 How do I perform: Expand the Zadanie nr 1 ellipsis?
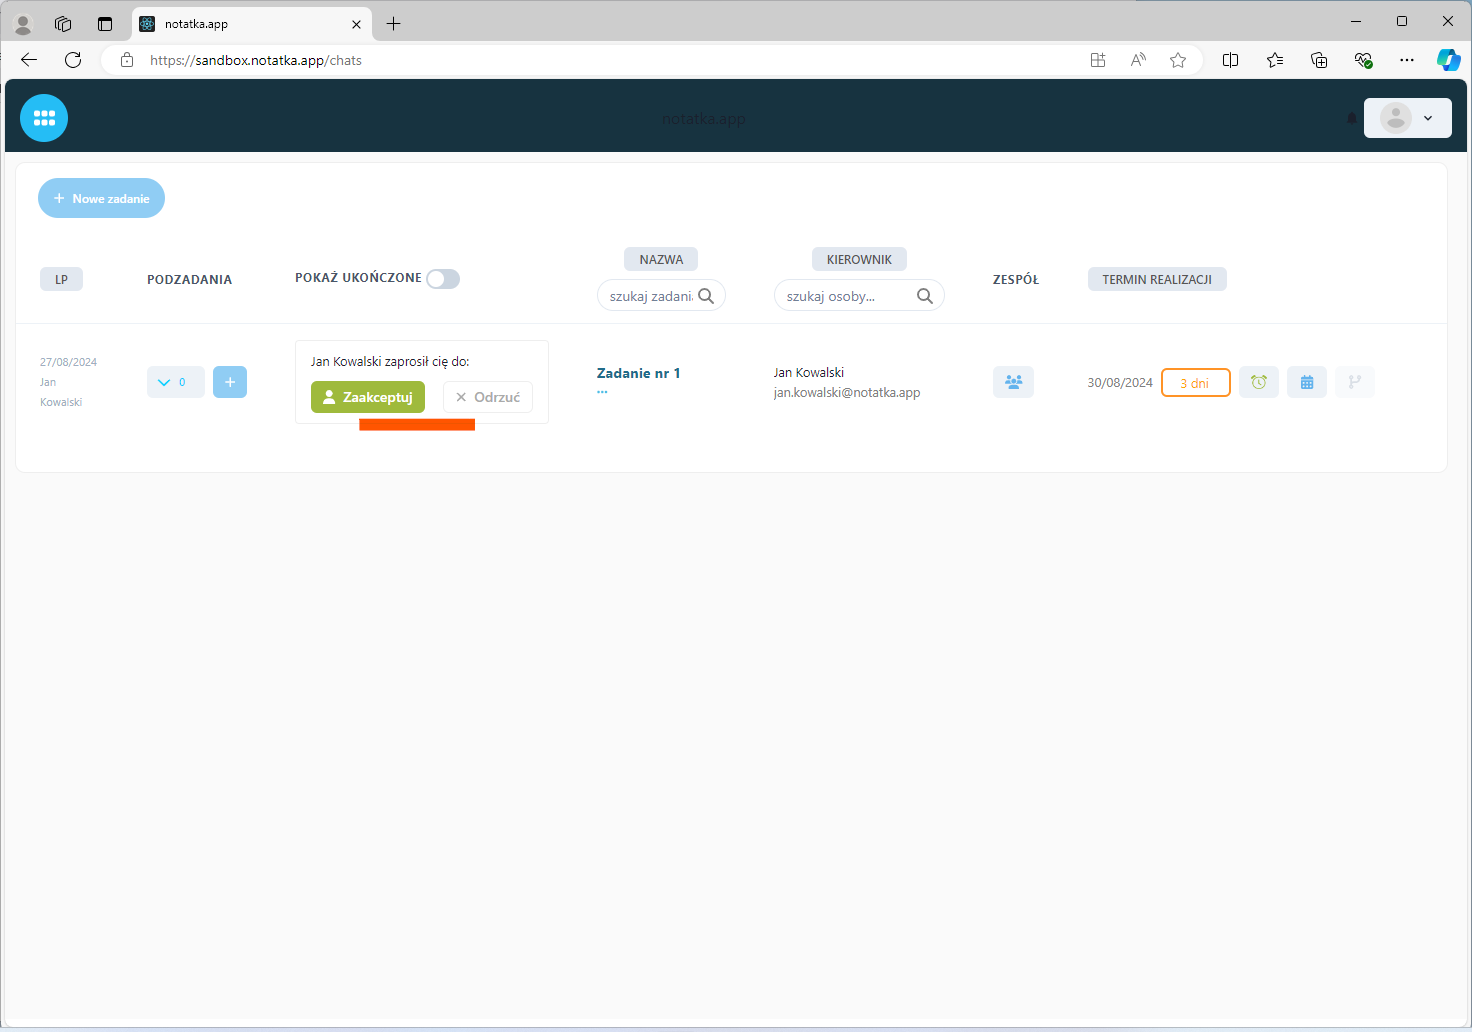coord(602,392)
